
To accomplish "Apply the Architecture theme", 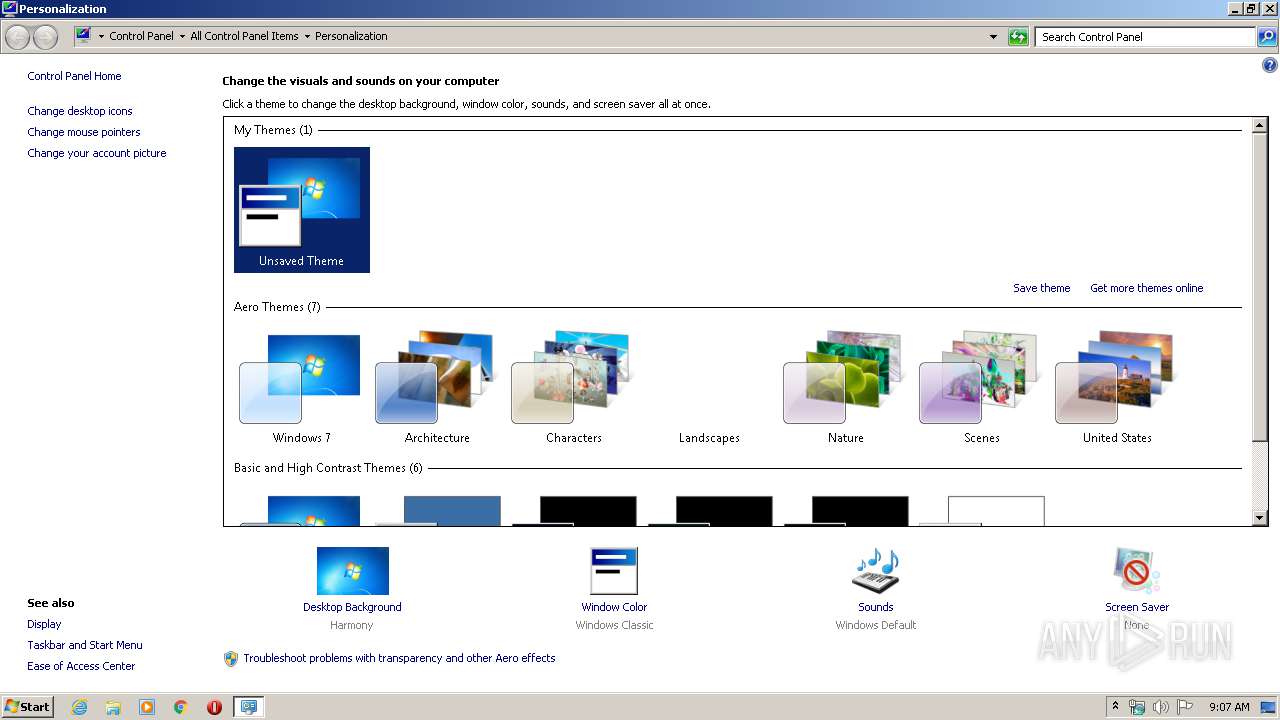I will pos(437,389).
